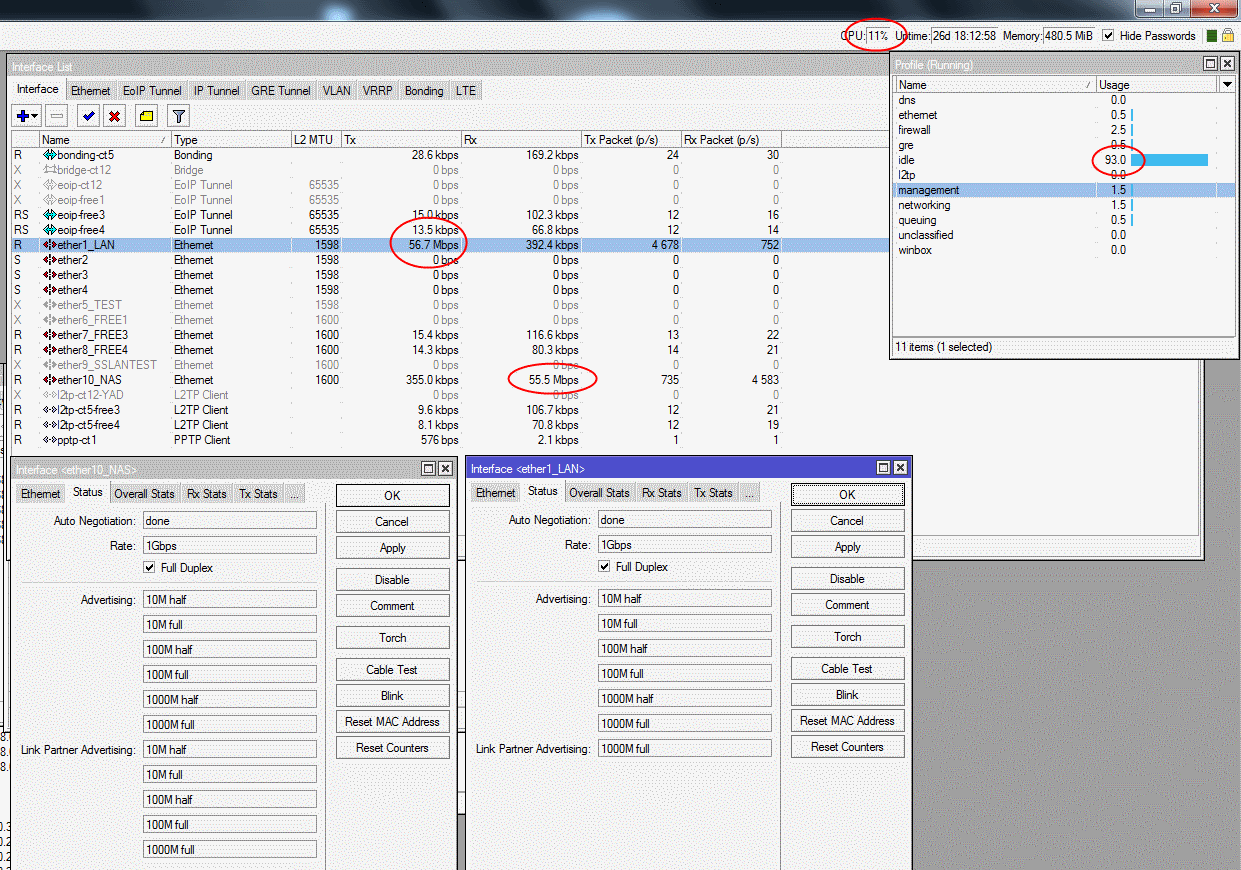This screenshot has width=1241, height=870.
Task: Sort by the Name column header
Action: (x=104, y=140)
